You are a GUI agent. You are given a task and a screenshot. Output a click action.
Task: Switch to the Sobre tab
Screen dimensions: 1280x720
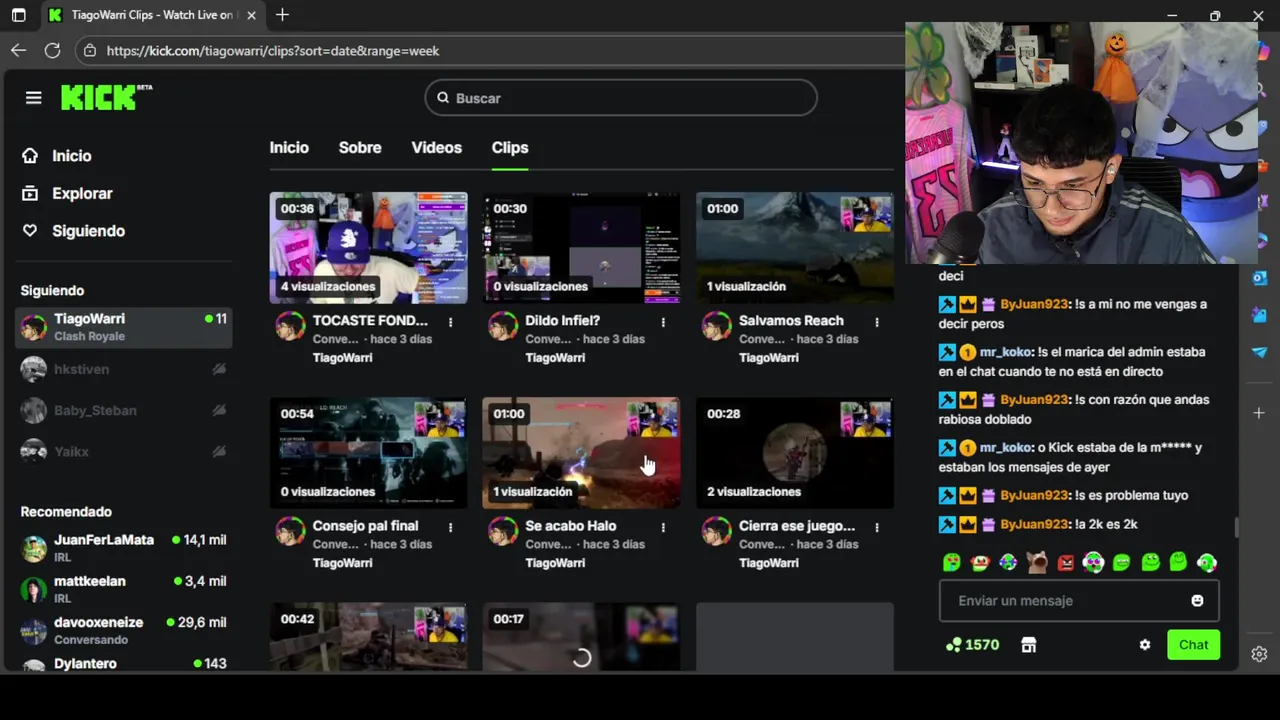coord(360,148)
